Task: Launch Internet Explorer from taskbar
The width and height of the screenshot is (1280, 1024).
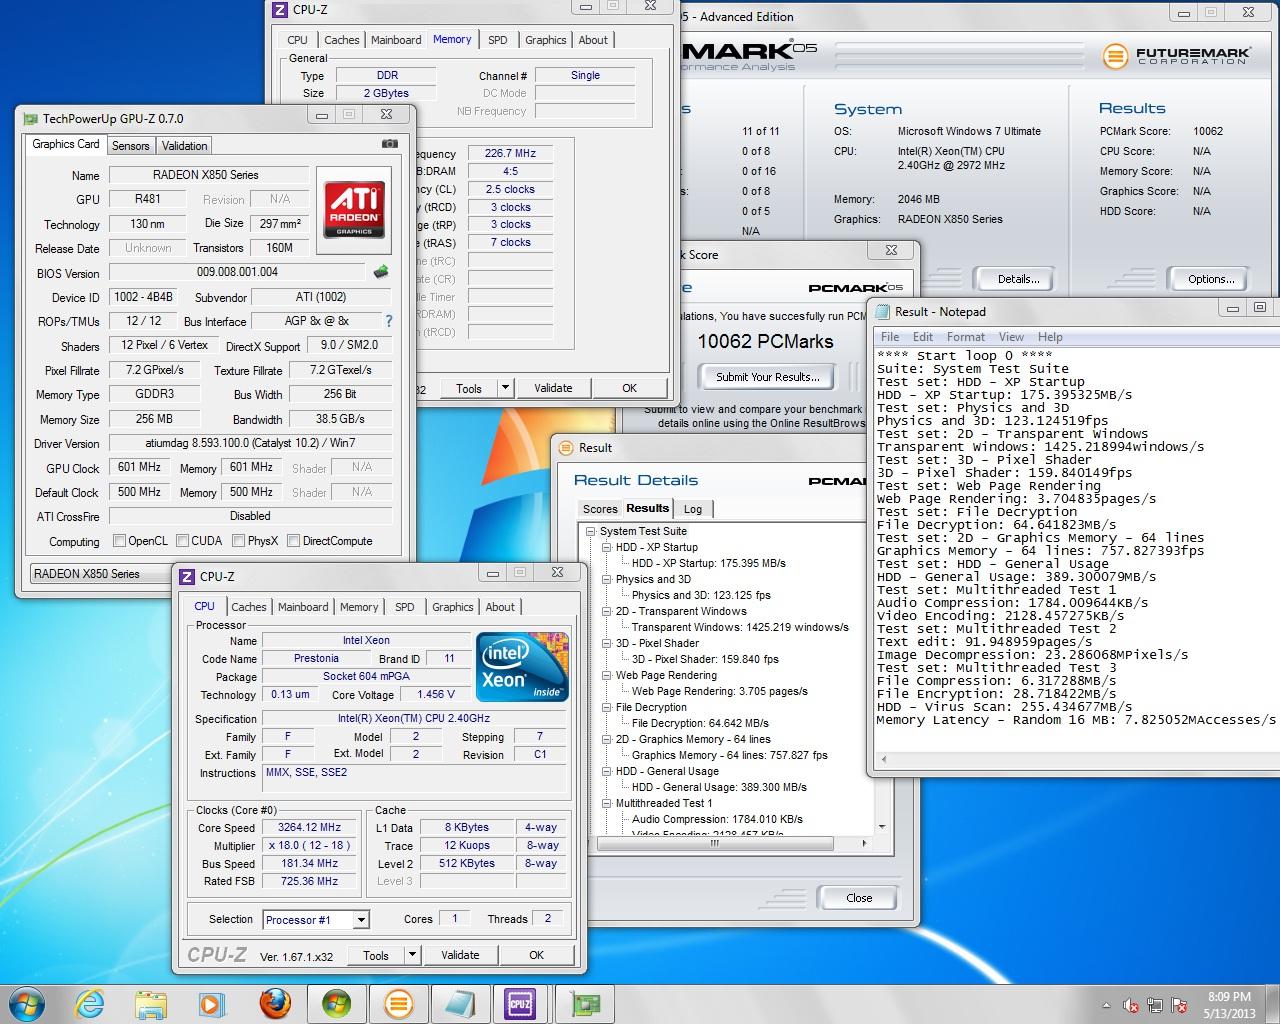Action: coord(90,1003)
